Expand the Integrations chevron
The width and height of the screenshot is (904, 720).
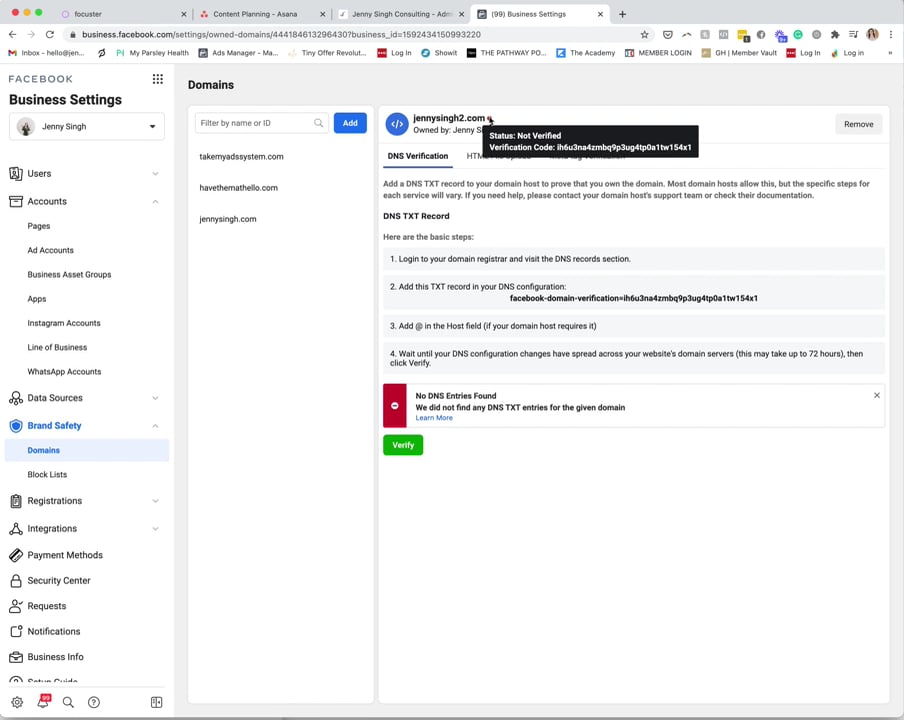click(155, 529)
